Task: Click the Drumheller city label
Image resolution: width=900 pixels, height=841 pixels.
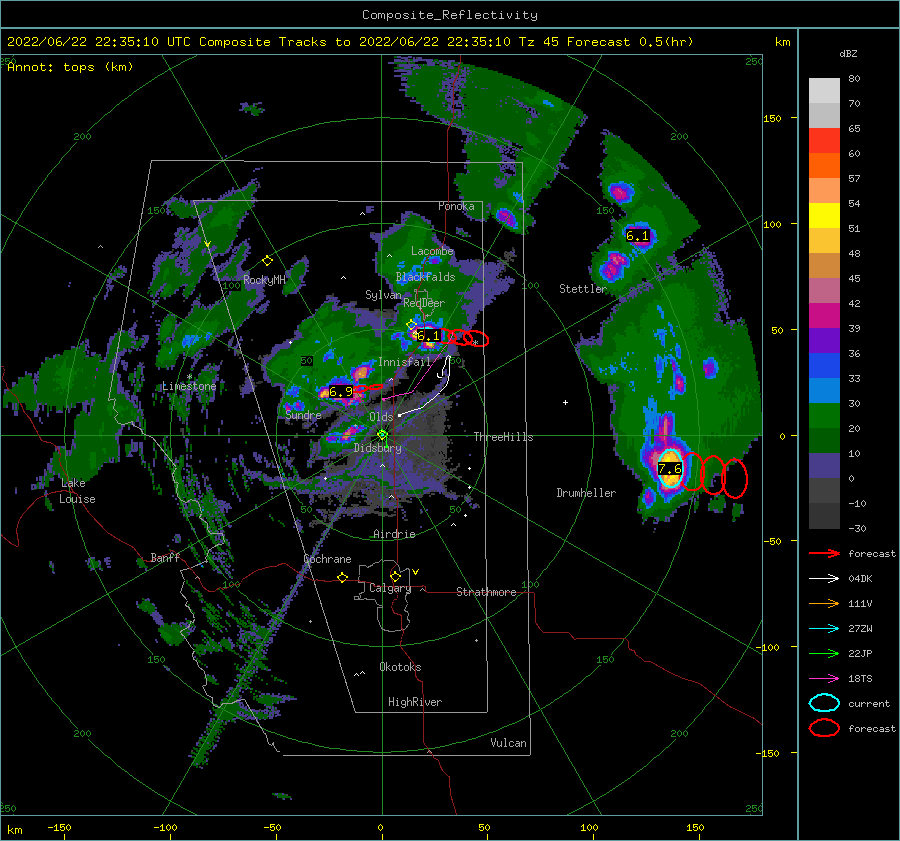Action: coord(586,493)
